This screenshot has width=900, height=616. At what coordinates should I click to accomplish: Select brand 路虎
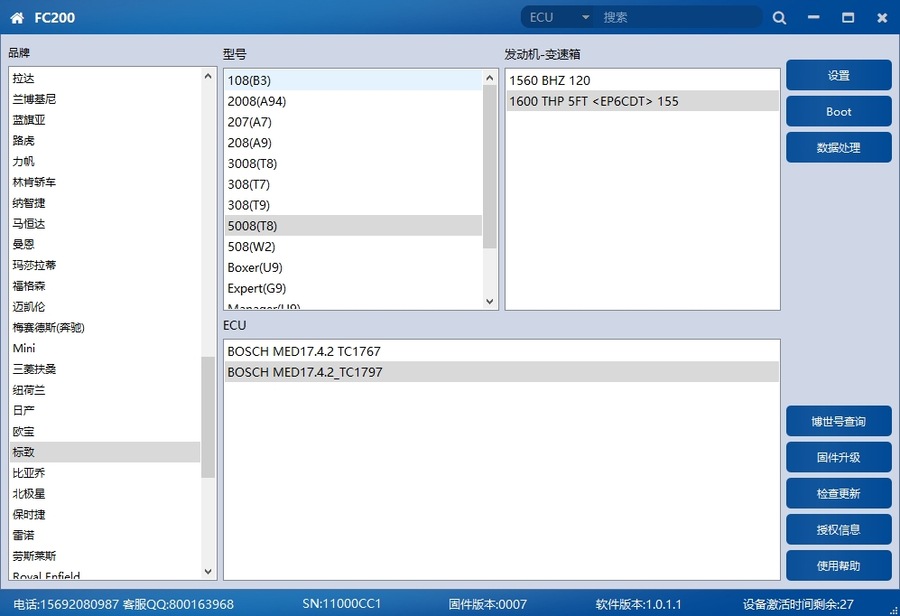click(105, 140)
